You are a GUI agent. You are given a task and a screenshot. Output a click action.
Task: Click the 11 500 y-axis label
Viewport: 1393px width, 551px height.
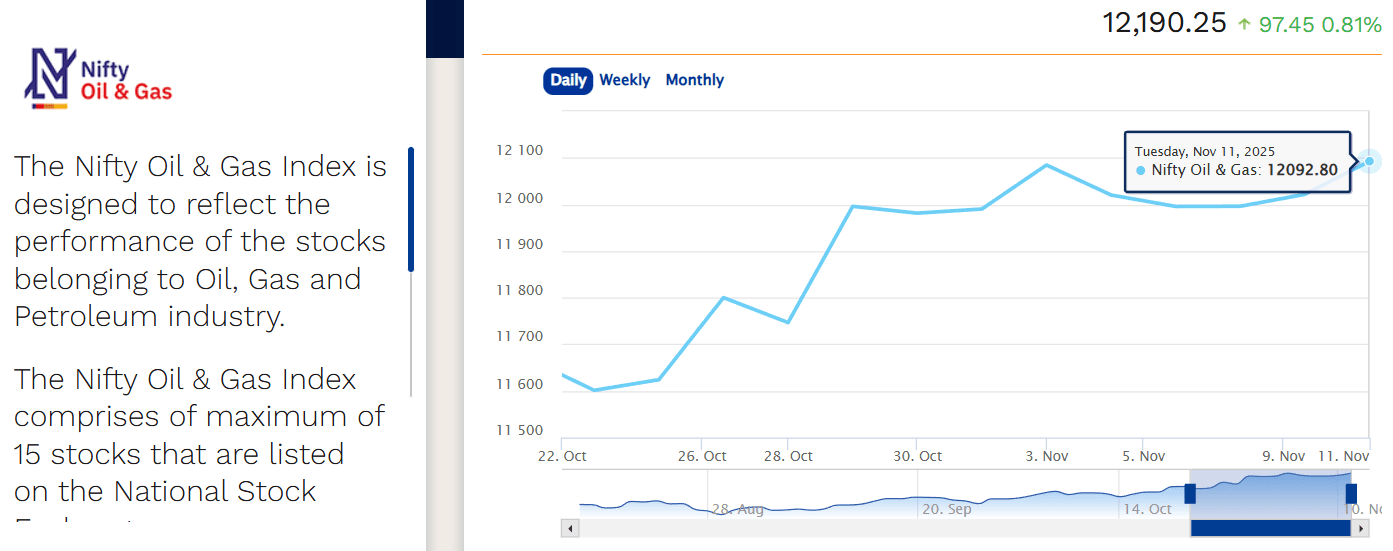pos(520,430)
